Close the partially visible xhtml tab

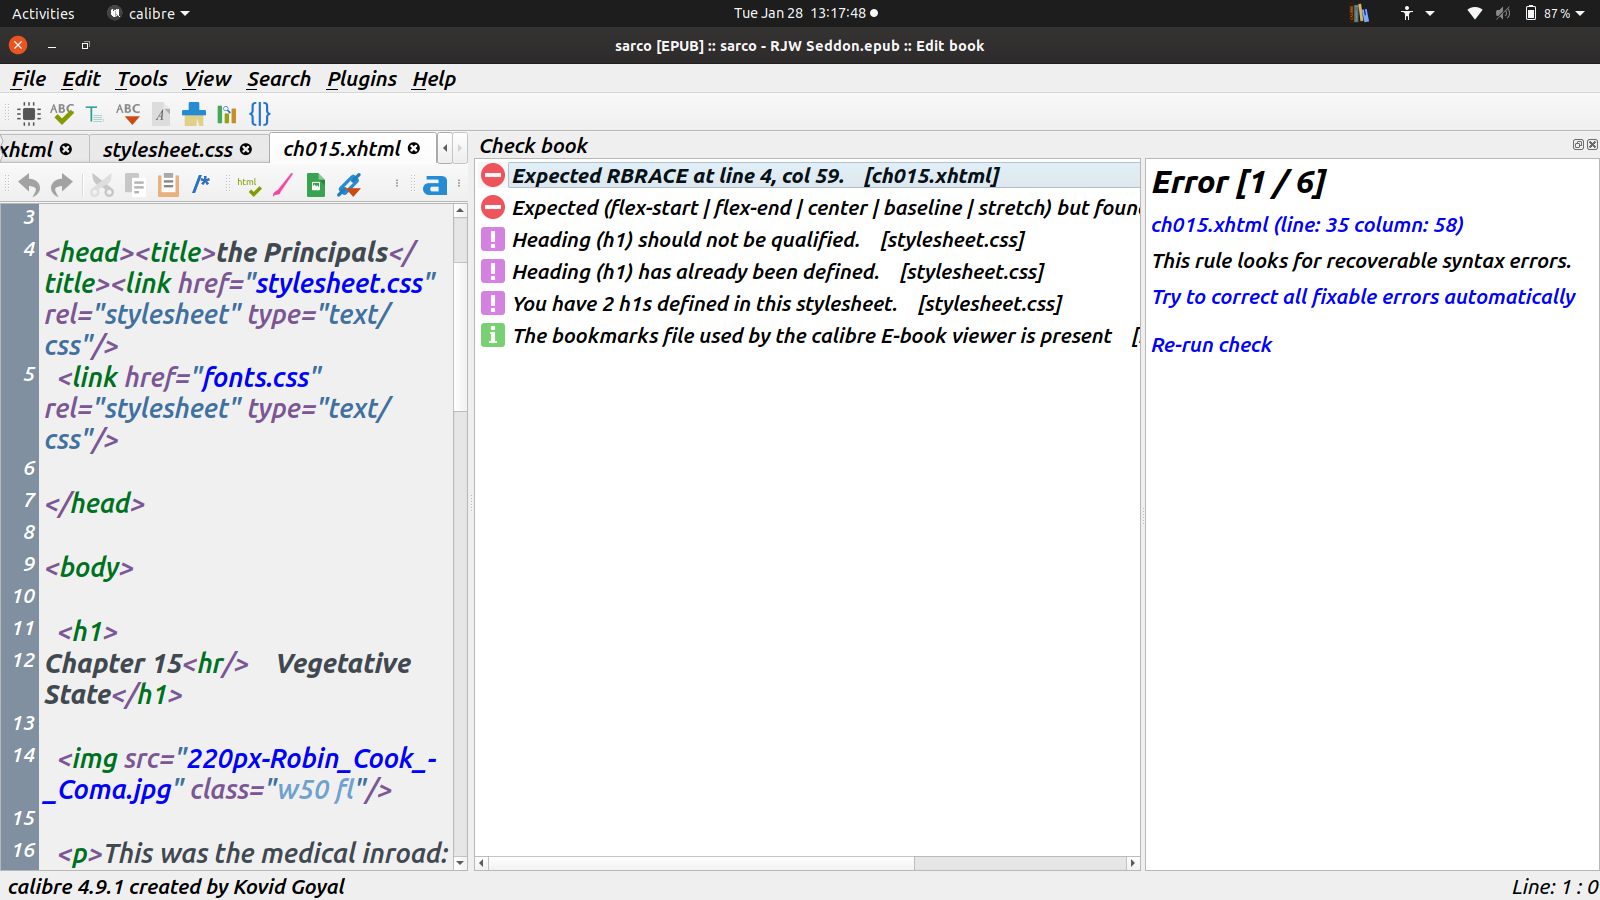[x=66, y=150]
